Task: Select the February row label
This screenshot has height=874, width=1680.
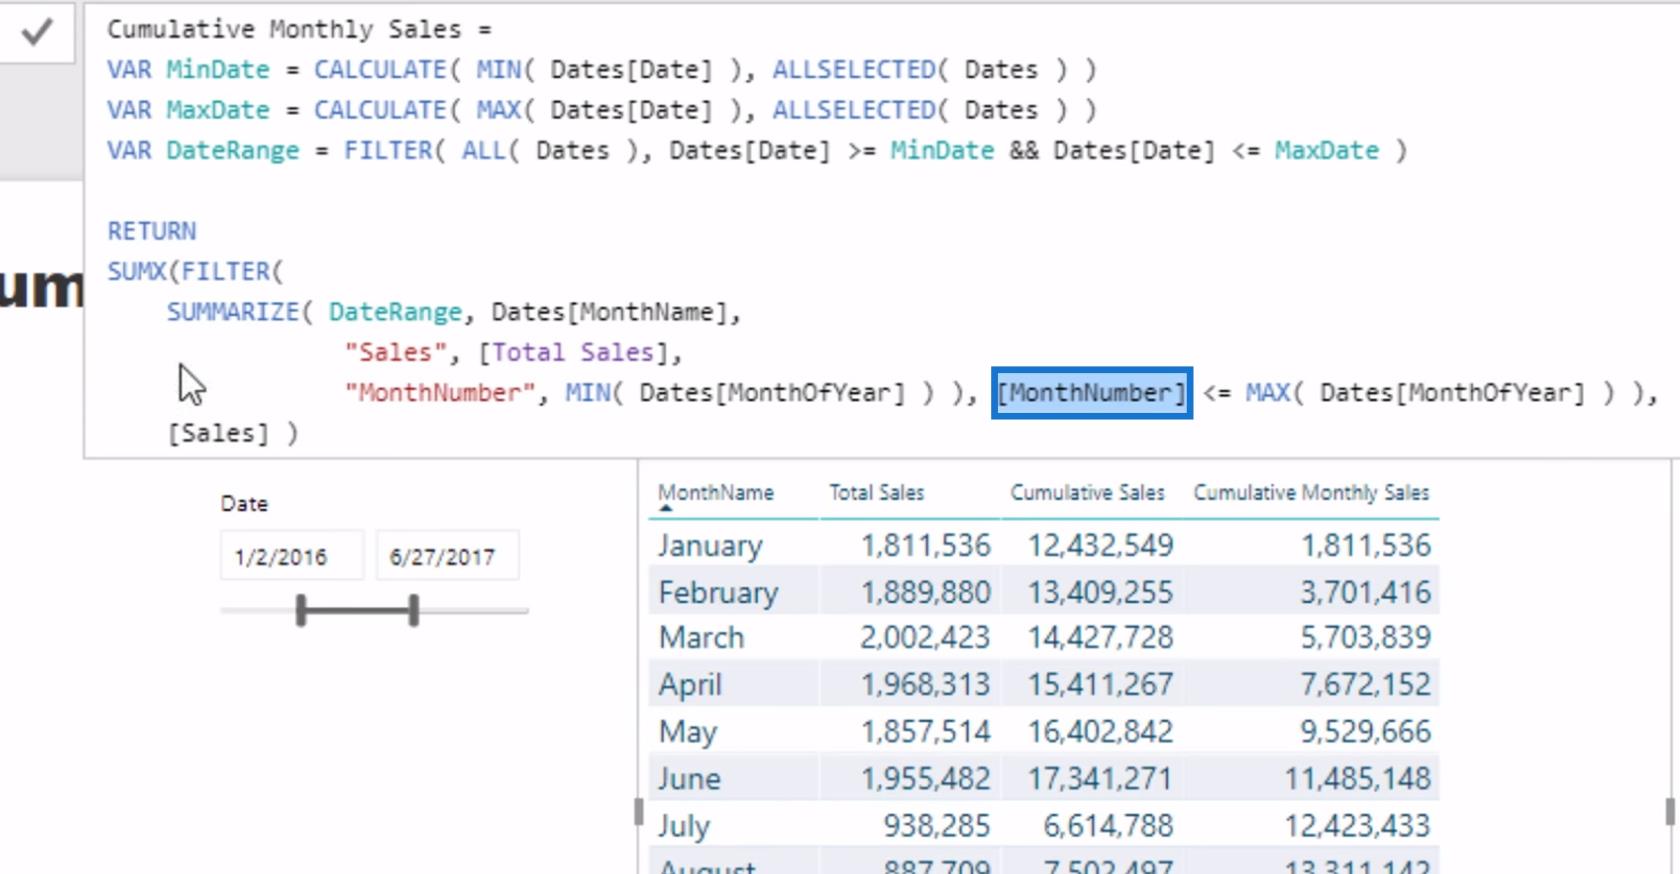Action: [x=718, y=593]
